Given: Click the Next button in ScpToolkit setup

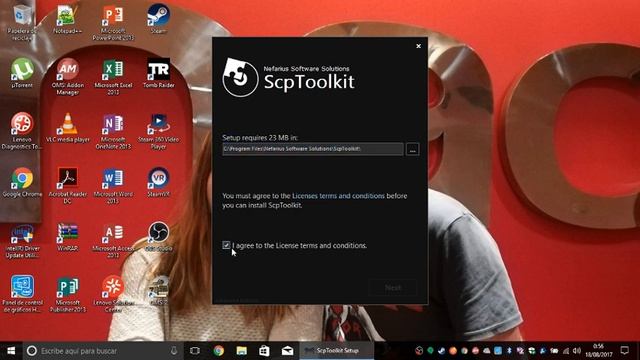Looking at the screenshot, I should 393,288.
